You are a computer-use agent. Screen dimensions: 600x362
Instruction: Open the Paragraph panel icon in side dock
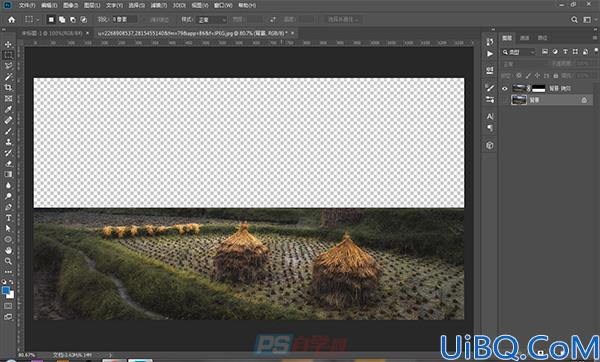click(x=490, y=128)
